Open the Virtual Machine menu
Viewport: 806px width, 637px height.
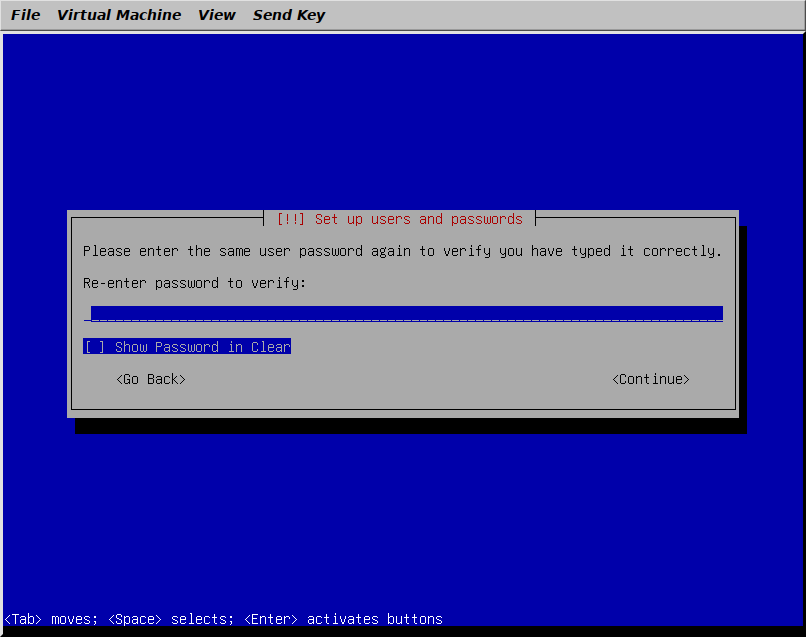118,14
